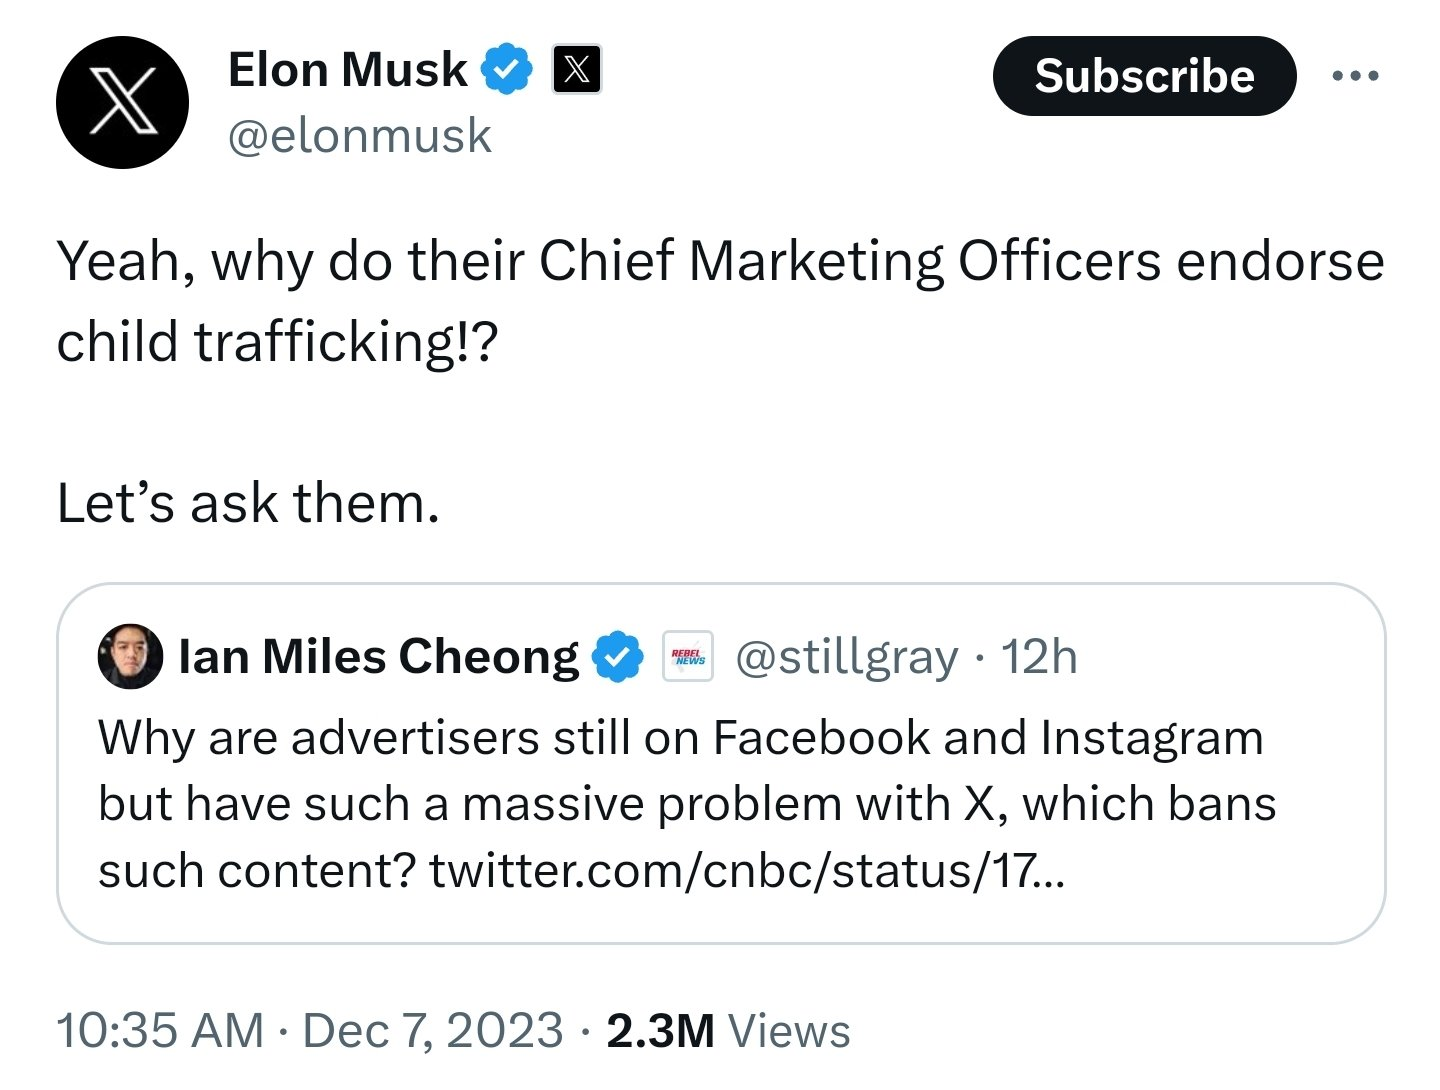1440x1090 pixels.
Task: Open the twitter.com/cnbc/status link
Action: (x=747, y=870)
